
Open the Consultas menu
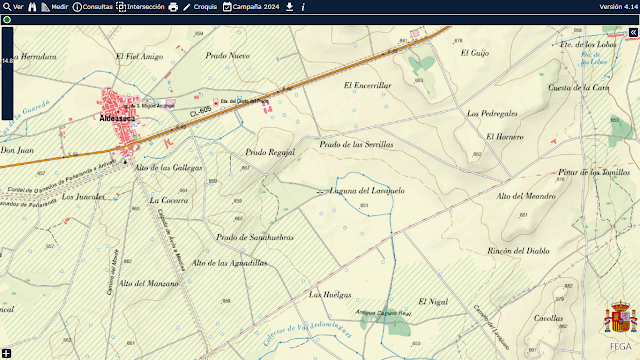coord(93,7)
